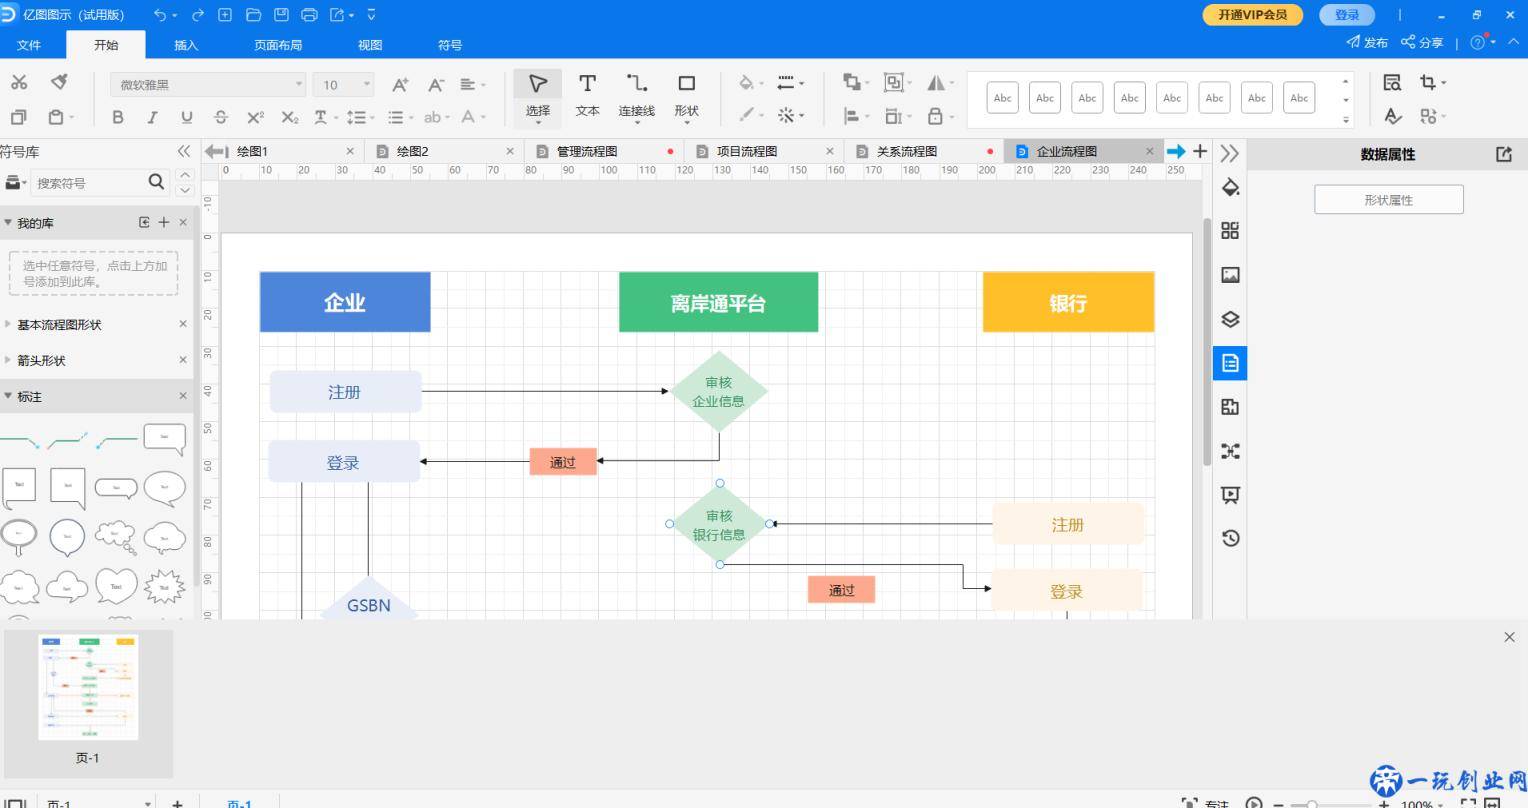This screenshot has width=1528, height=808.
Task: Click the find and replace icon
Action: pyautogui.click(x=1392, y=83)
